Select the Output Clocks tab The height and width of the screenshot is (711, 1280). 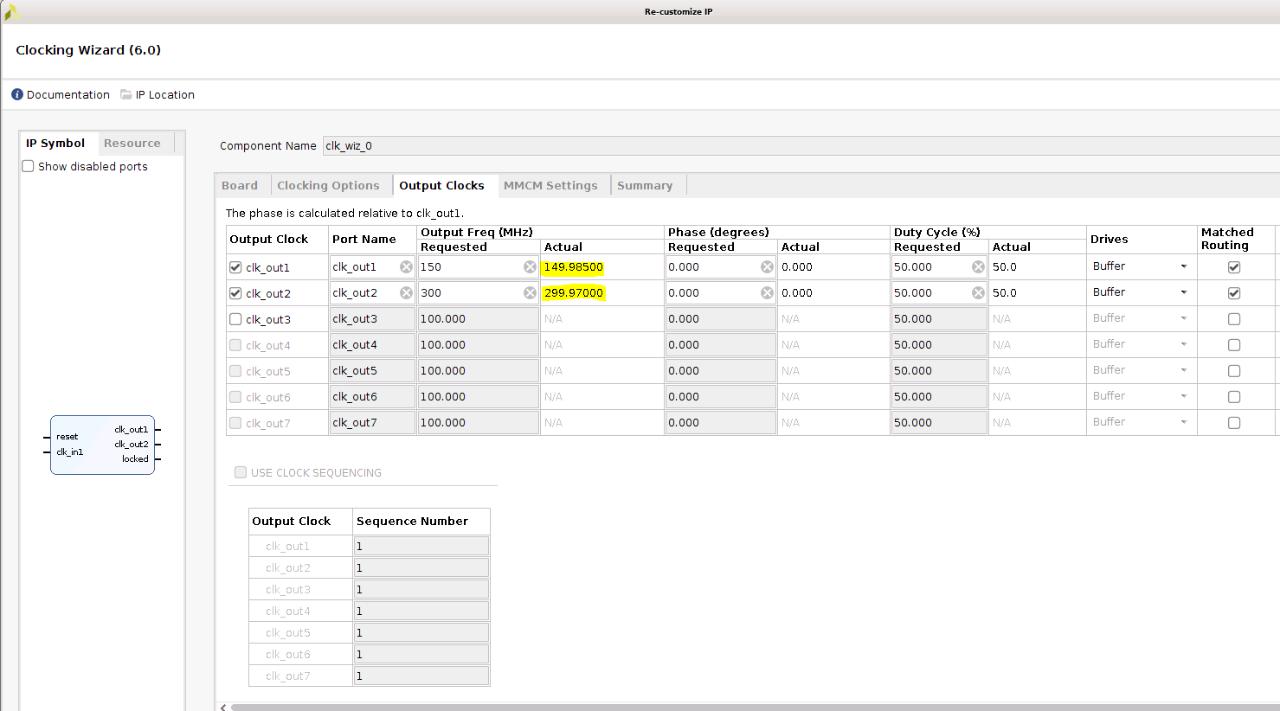point(441,185)
